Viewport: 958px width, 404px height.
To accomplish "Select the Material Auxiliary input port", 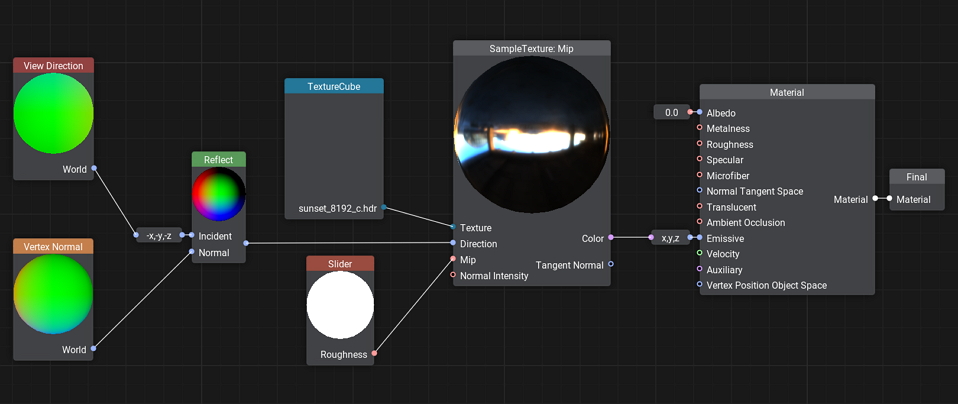I will 700,269.
